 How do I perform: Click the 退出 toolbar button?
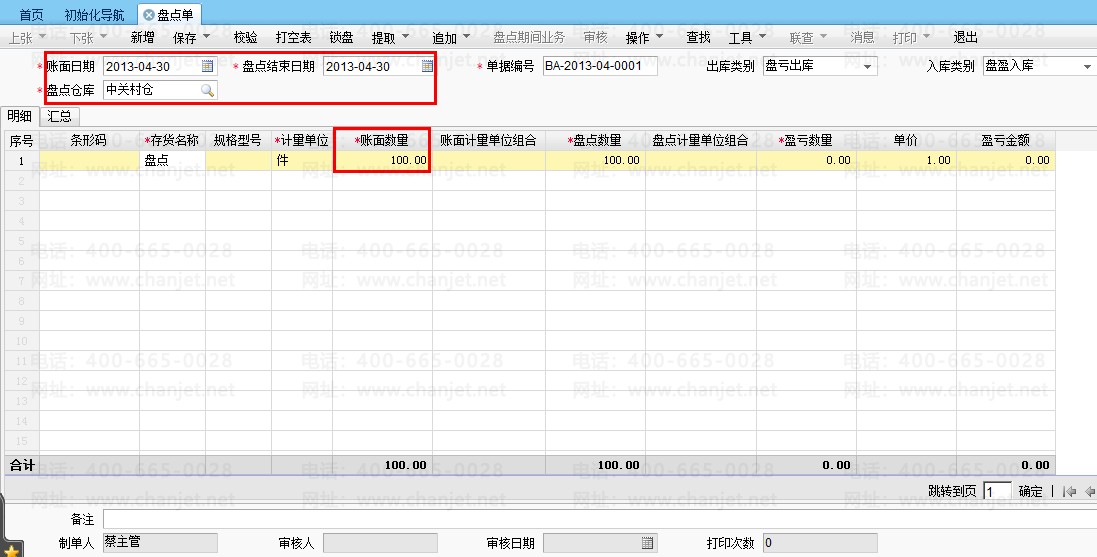pyautogui.click(x=965, y=37)
